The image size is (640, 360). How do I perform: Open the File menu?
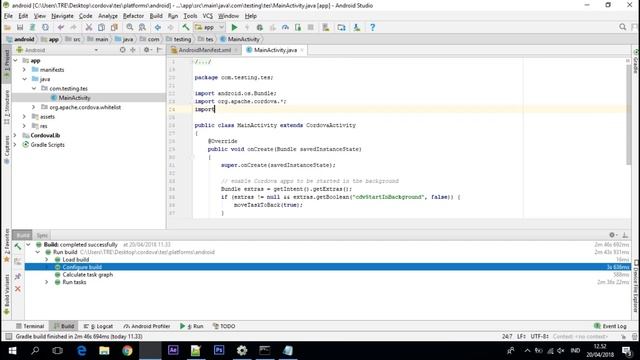tap(8, 16)
